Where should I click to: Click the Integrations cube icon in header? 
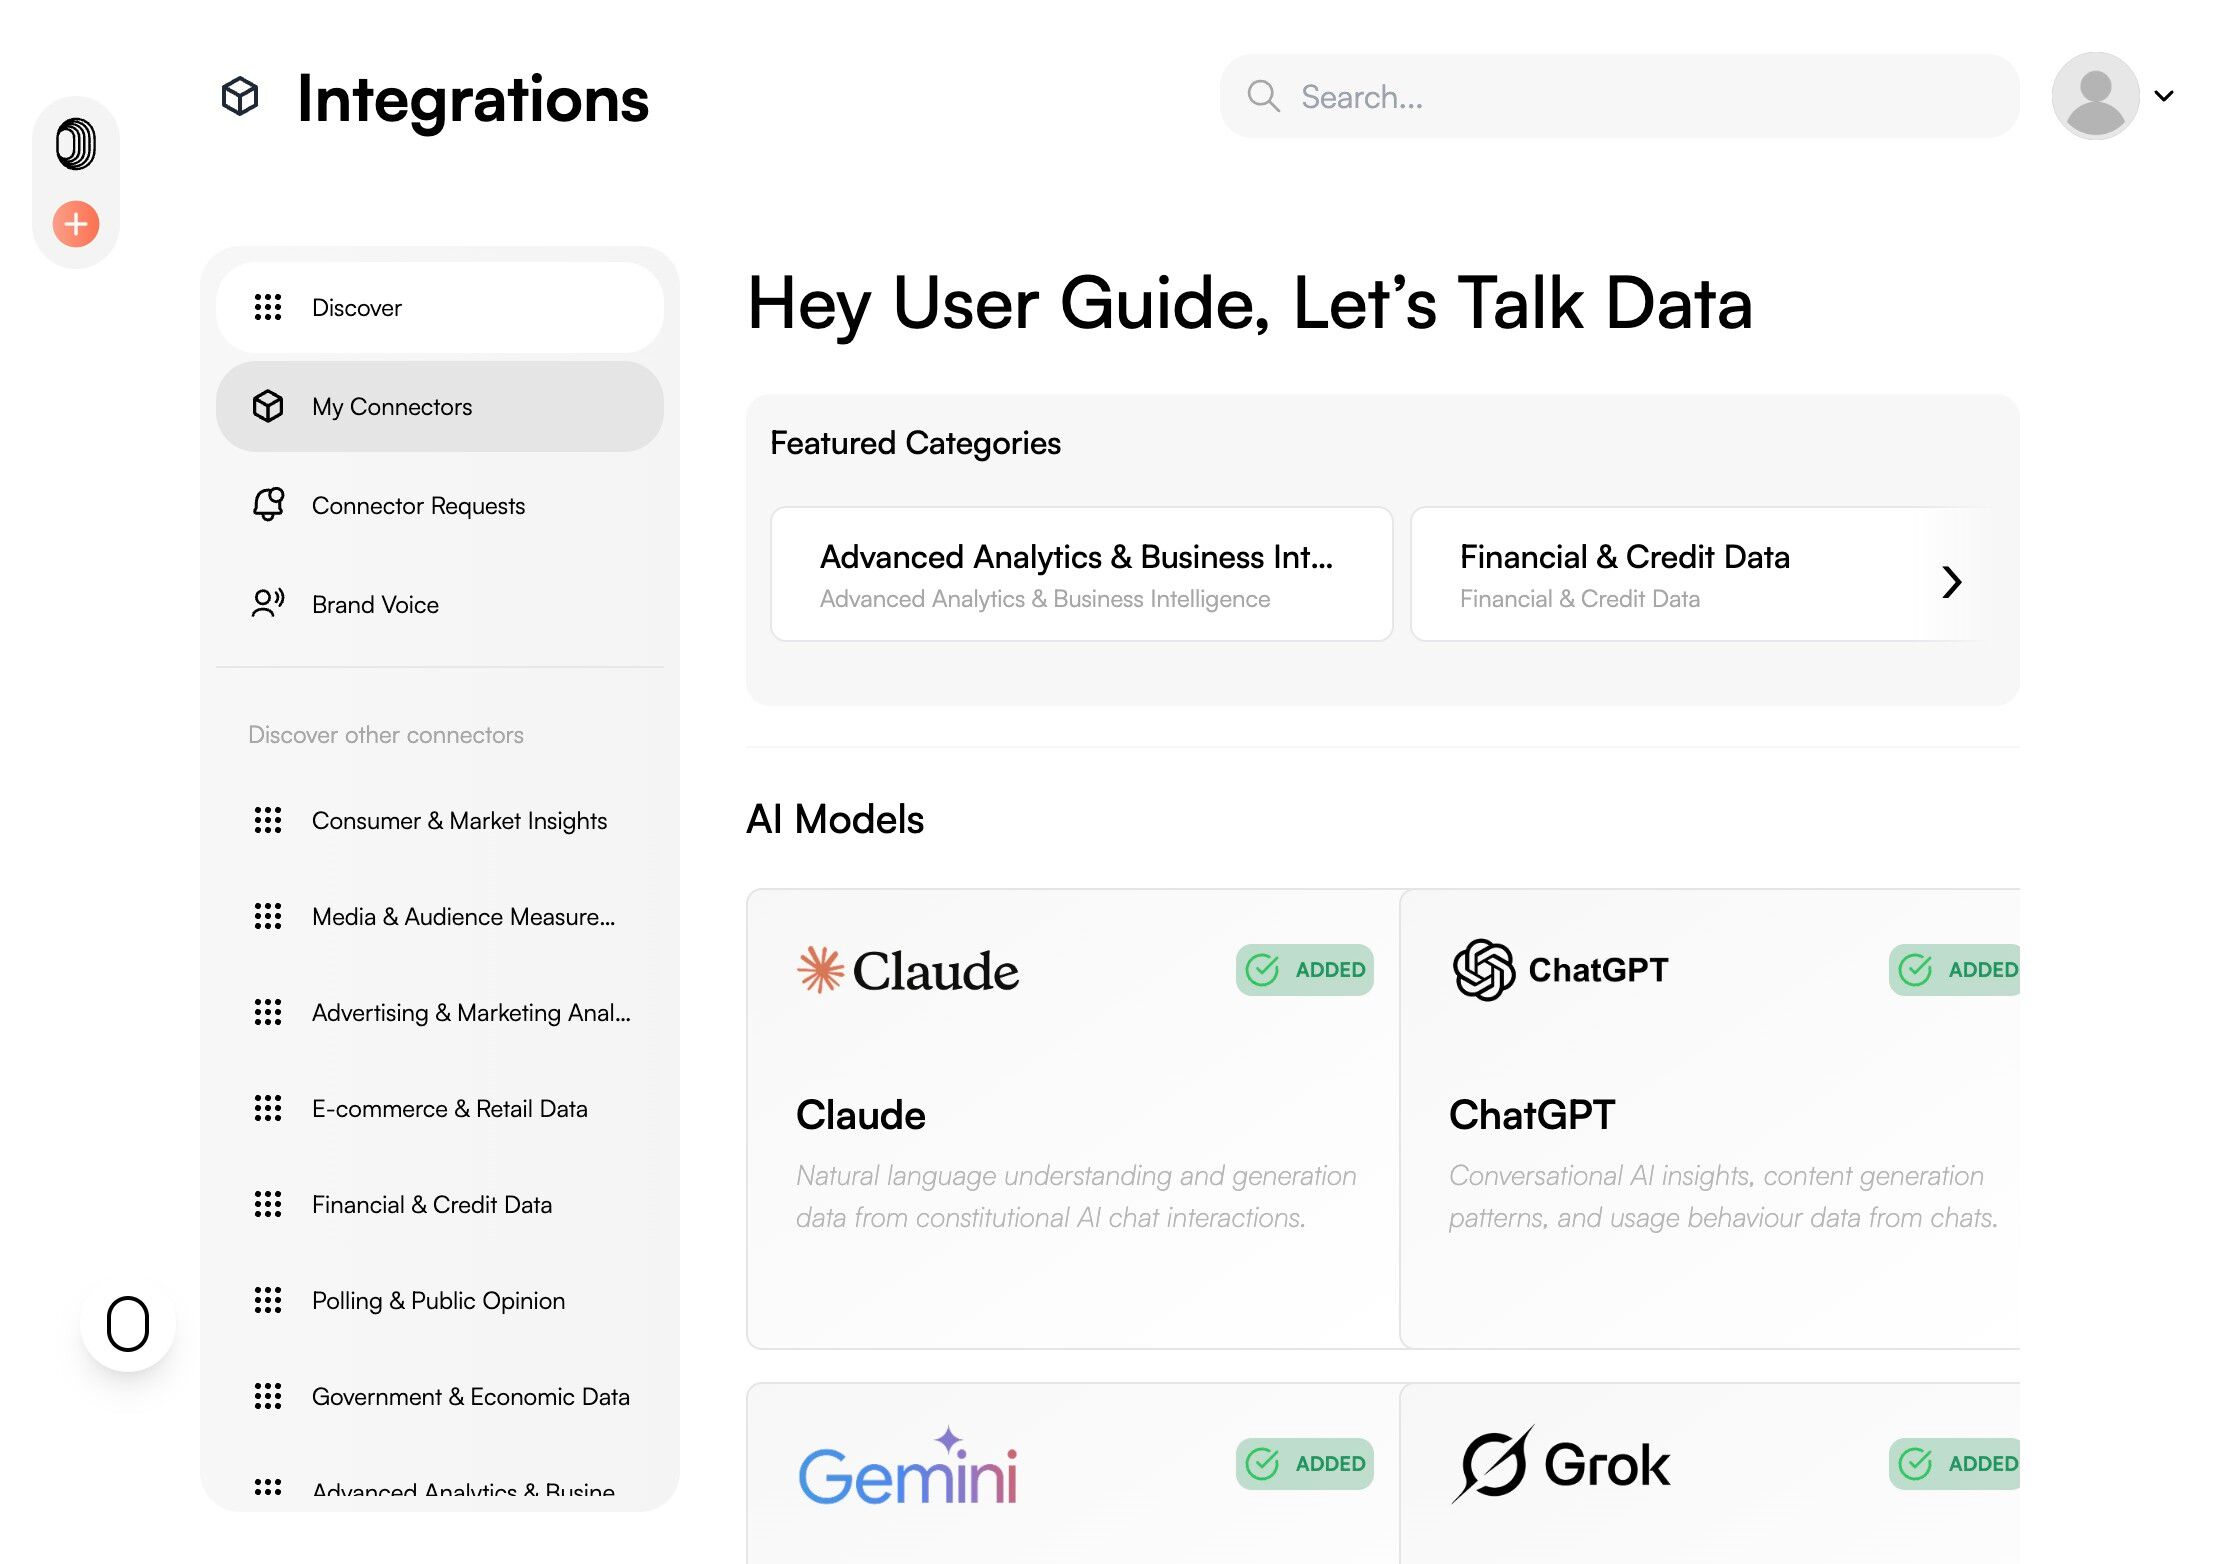click(x=240, y=97)
